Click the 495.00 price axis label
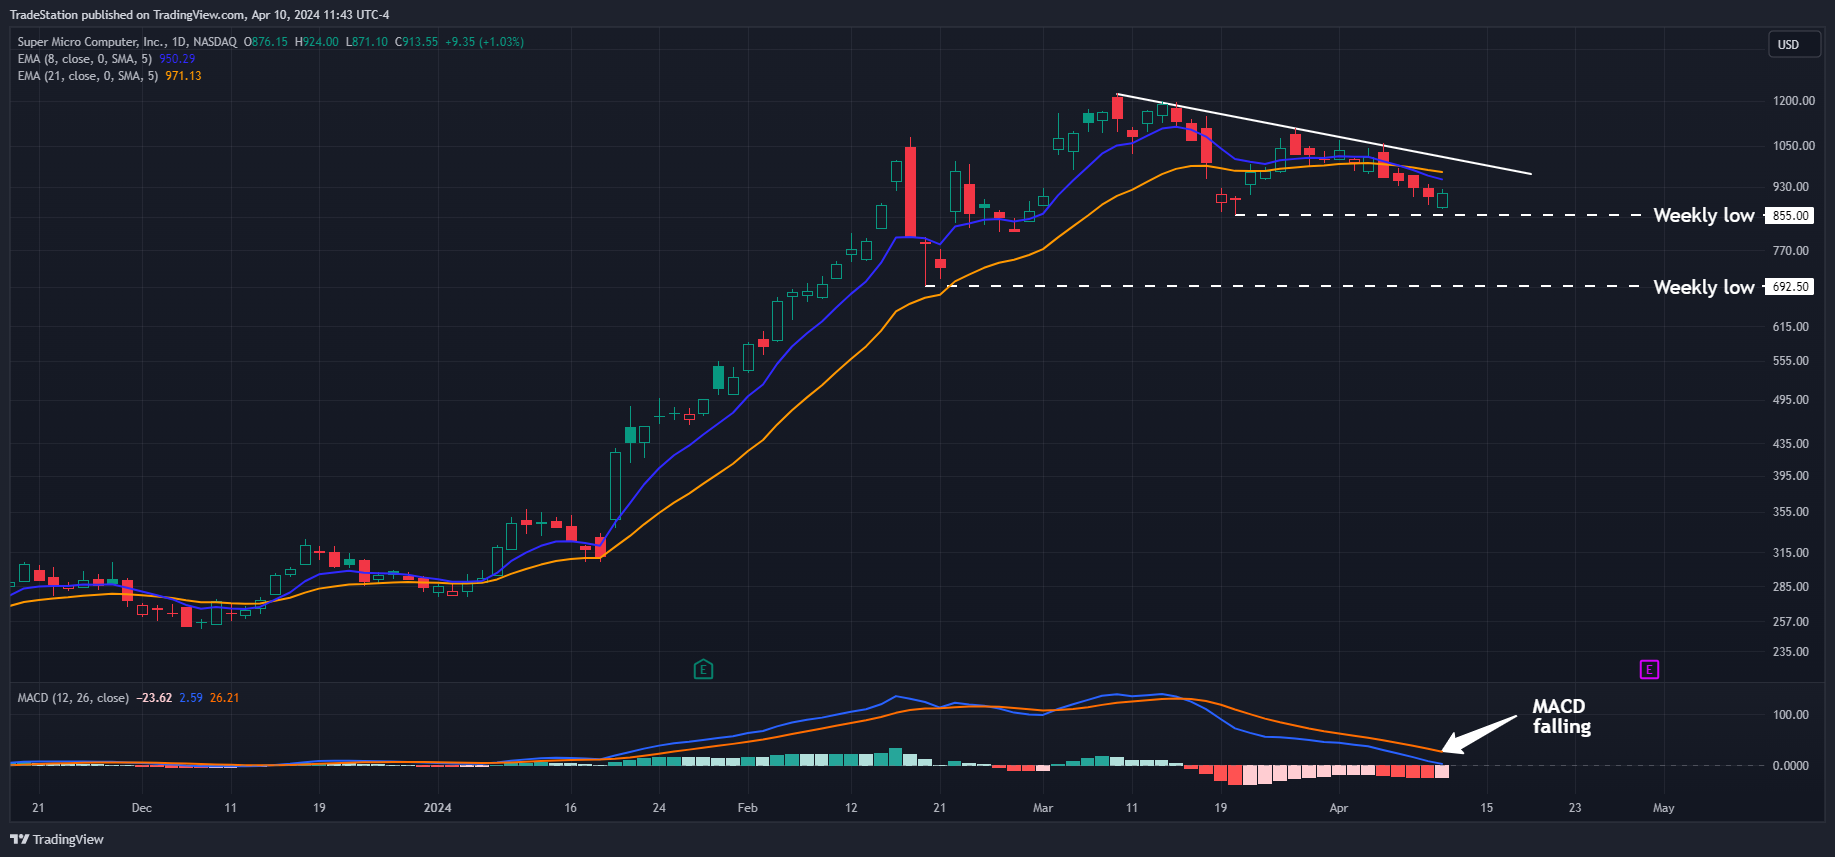Screen dimensions: 1835x857 pyautogui.click(x=1790, y=400)
